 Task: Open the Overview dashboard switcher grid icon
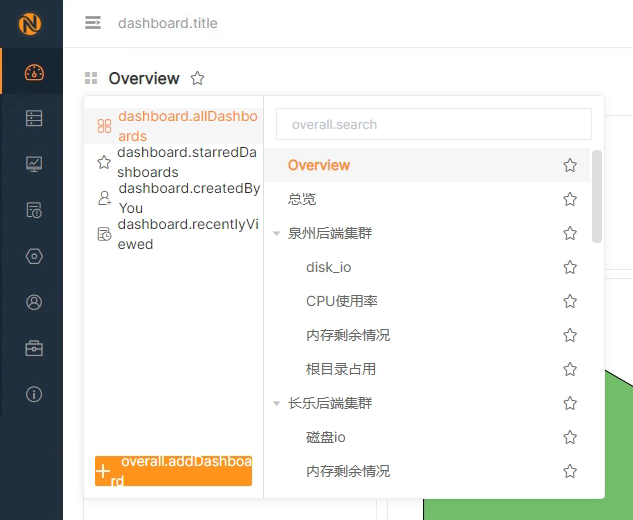pos(91,78)
